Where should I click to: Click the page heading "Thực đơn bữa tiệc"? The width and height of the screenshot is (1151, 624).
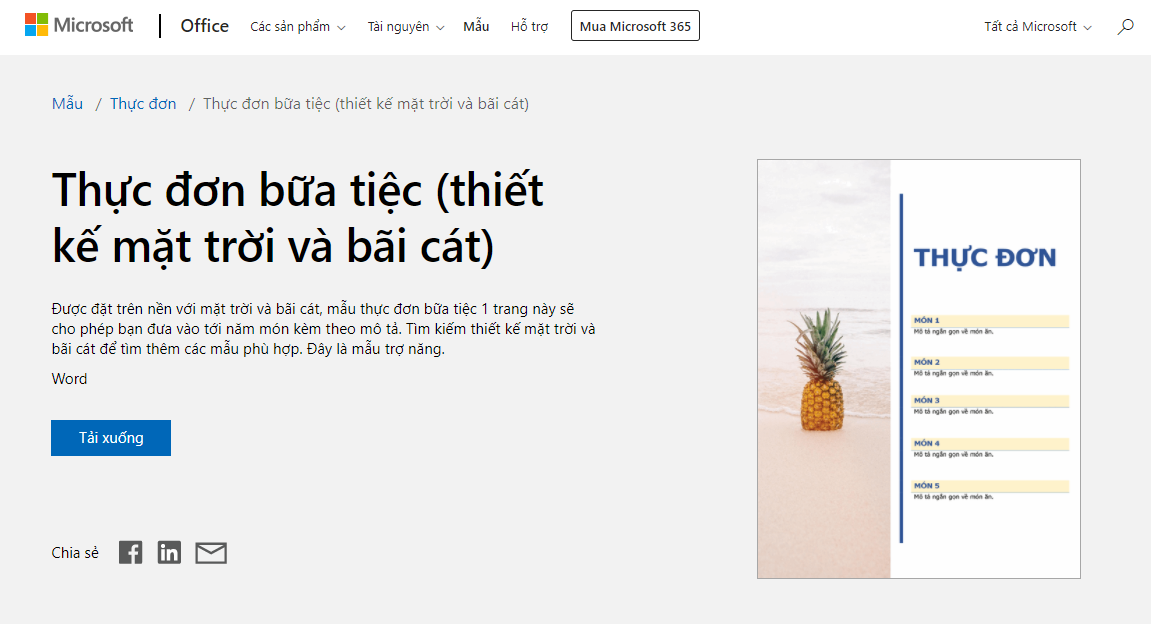click(298, 218)
